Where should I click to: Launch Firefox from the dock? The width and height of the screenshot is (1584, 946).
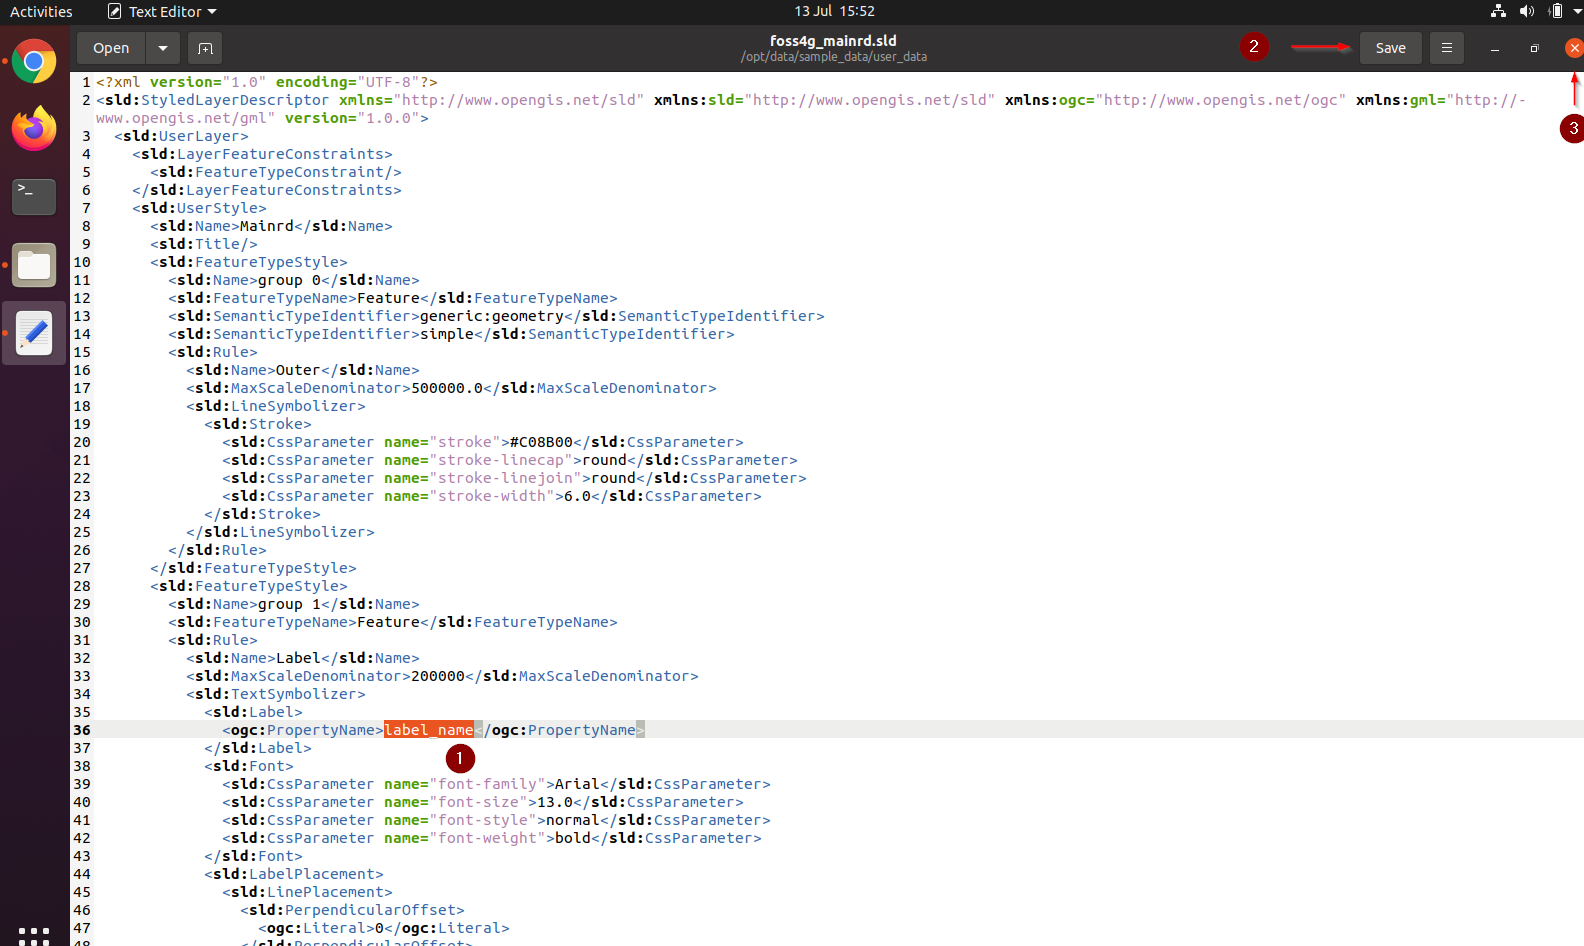point(34,129)
